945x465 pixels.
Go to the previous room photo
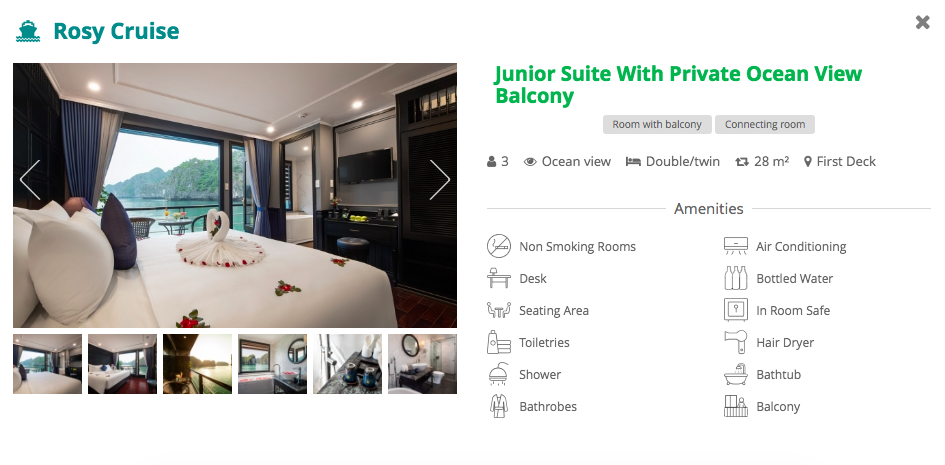[30, 179]
